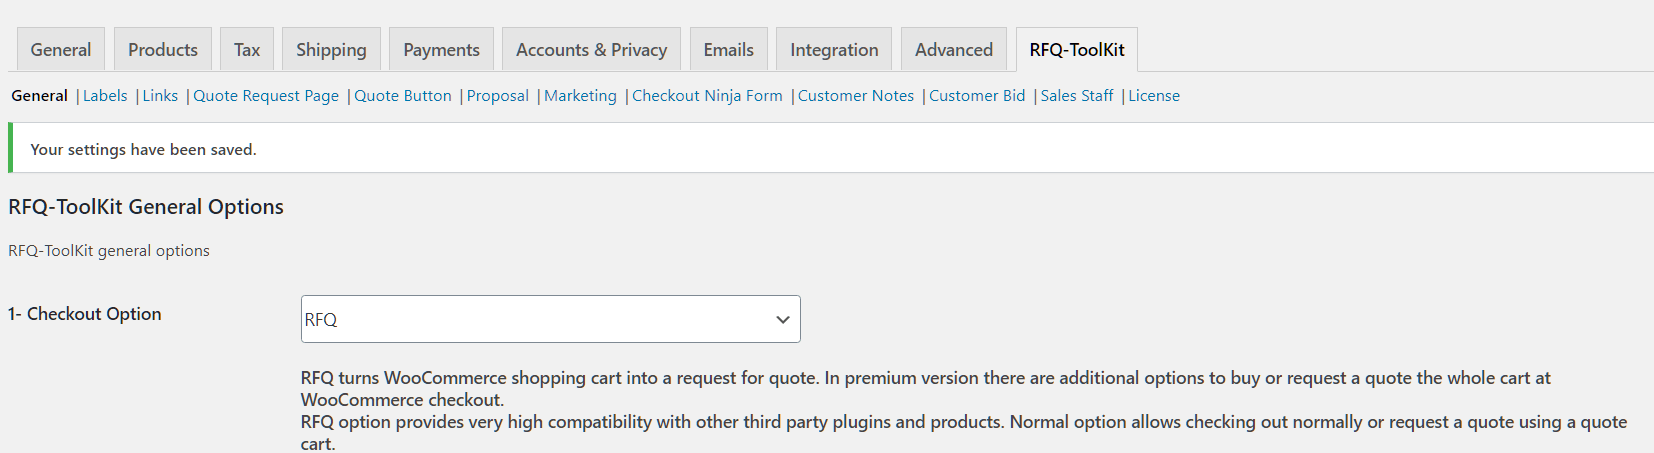Open Quote Request Page settings
This screenshot has height=453, width=1654.
pyautogui.click(x=266, y=96)
